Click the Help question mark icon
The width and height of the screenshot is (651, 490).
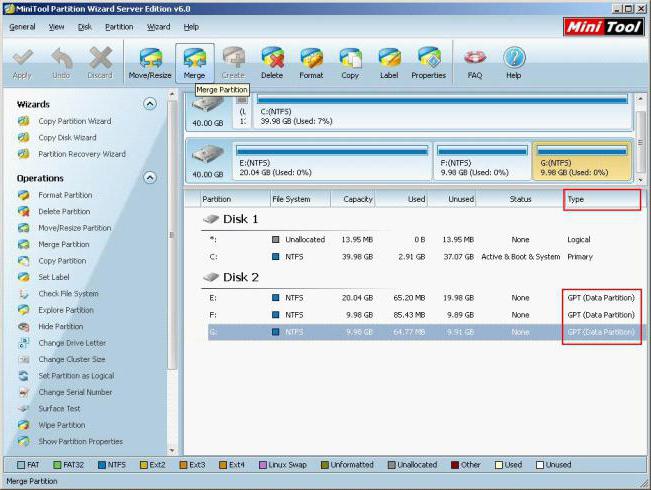tap(514, 58)
